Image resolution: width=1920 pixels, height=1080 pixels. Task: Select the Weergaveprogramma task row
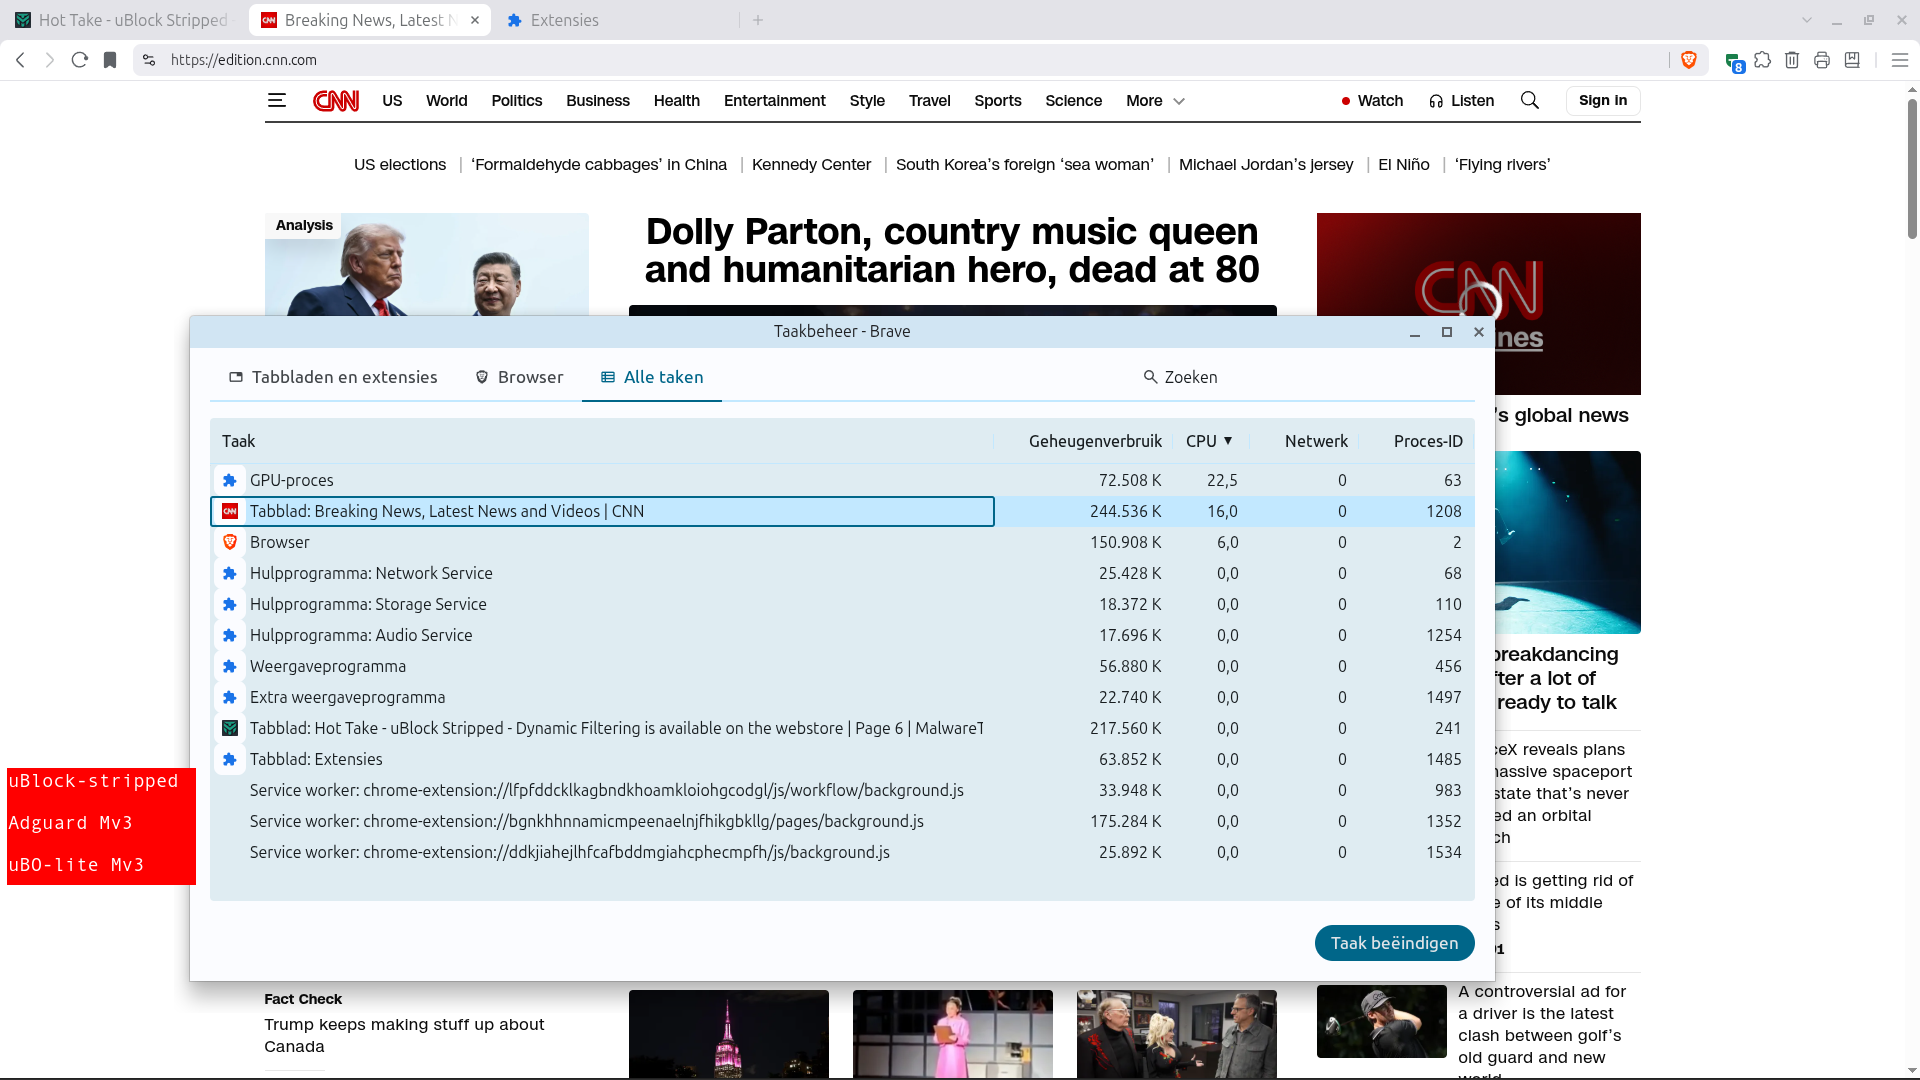point(842,666)
